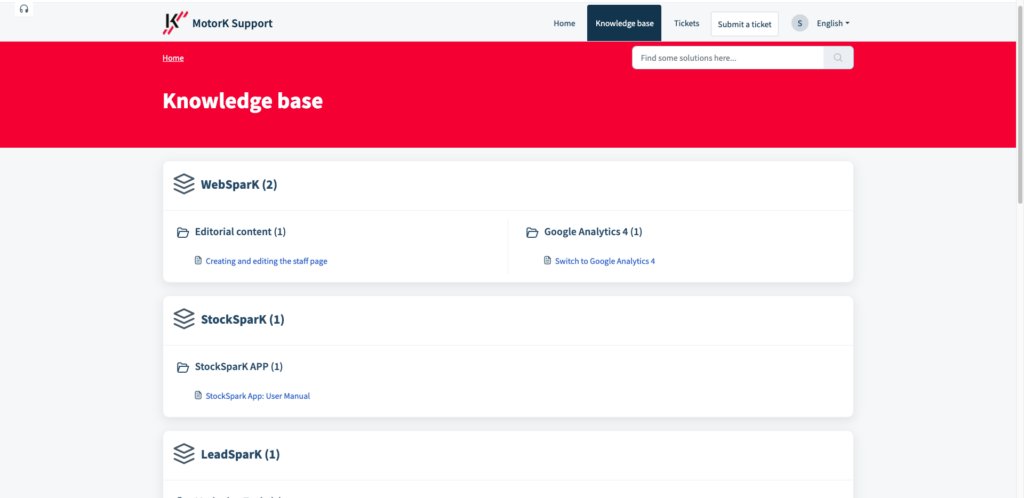Click the Google Analytics 4 folder icon
Screen dimensions: 1024x498
point(532,232)
